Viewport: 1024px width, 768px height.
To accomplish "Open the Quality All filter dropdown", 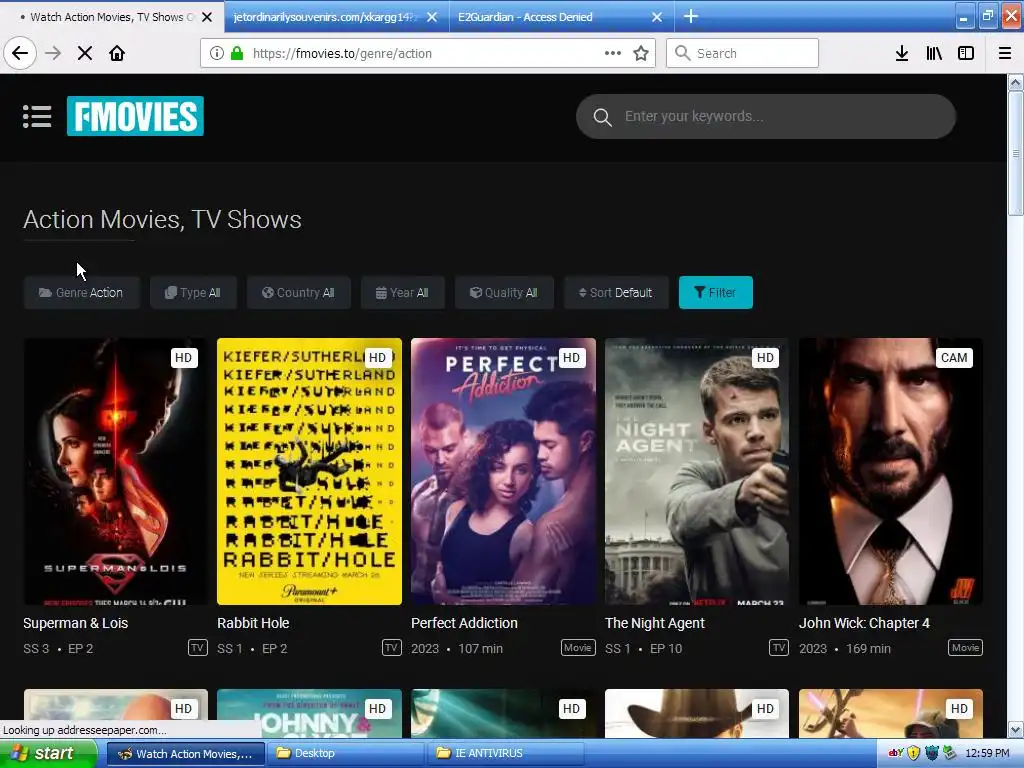I will [x=504, y=293].
